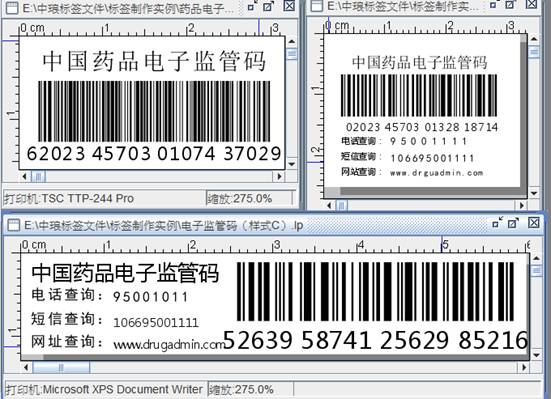The height and width of the screenshot is (399, 551).
Task: Close the top-left 药品电子 label window
Action: point(289,6)
